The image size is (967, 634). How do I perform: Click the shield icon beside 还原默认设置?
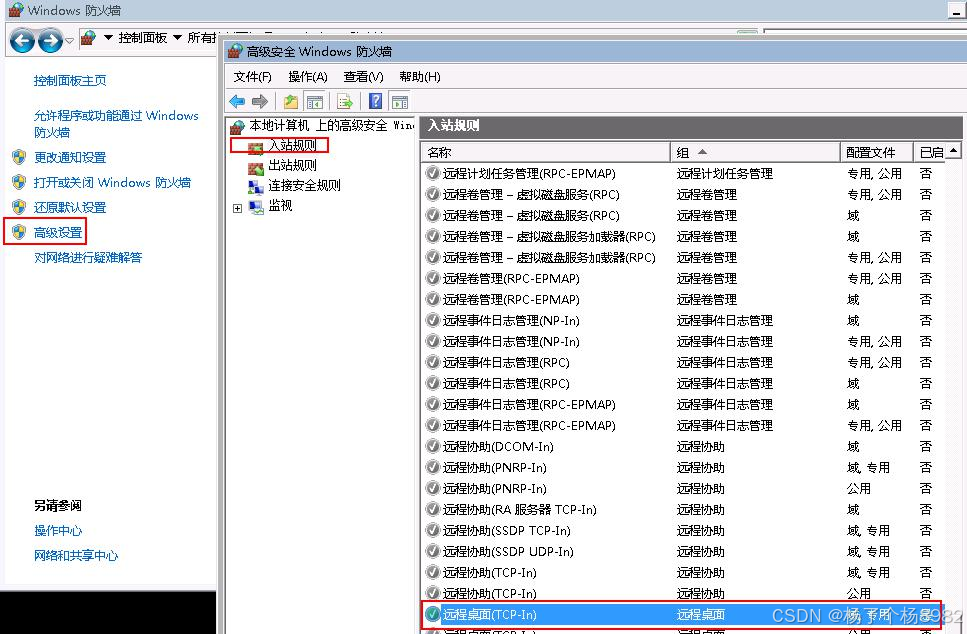(x=19, y=207)
